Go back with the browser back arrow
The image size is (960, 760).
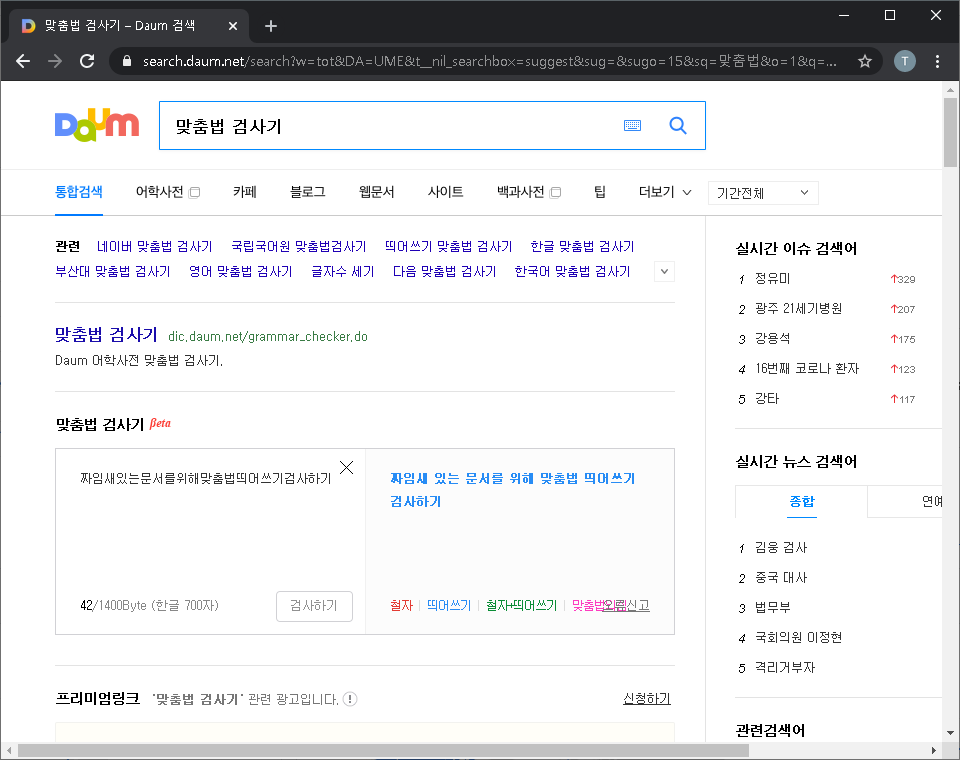[x=23, y=61]
